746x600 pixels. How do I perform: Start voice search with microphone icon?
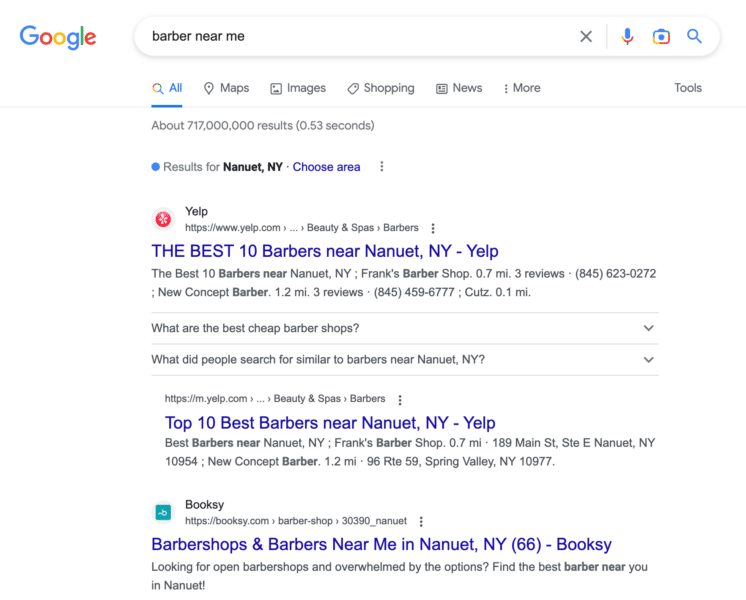(x=627, y=37)
